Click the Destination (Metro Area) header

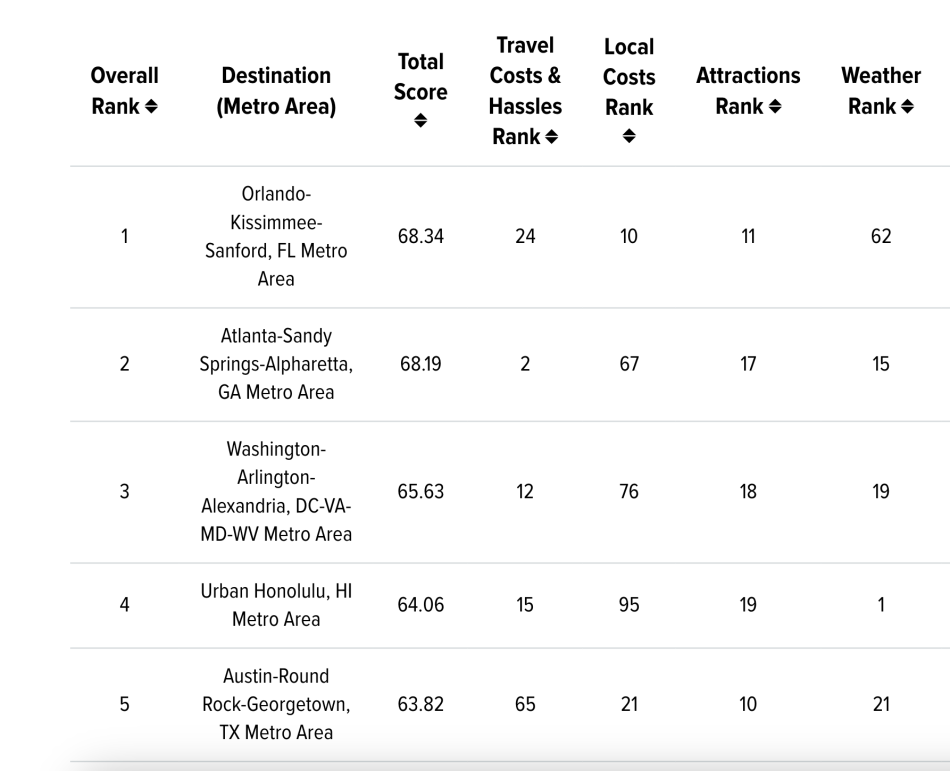[276, 91]
